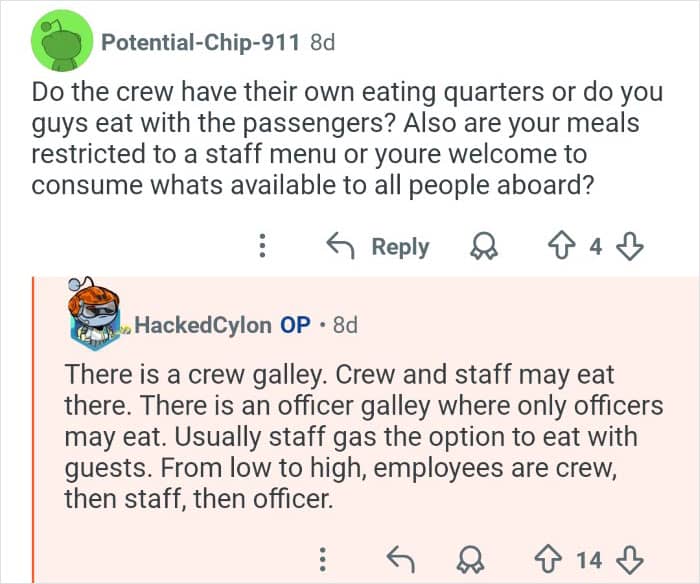The height and width of the screenshot is (584, 700).
Task: Downvote Potential-Chip-911's comment
Action: click(x=633, y=247)
